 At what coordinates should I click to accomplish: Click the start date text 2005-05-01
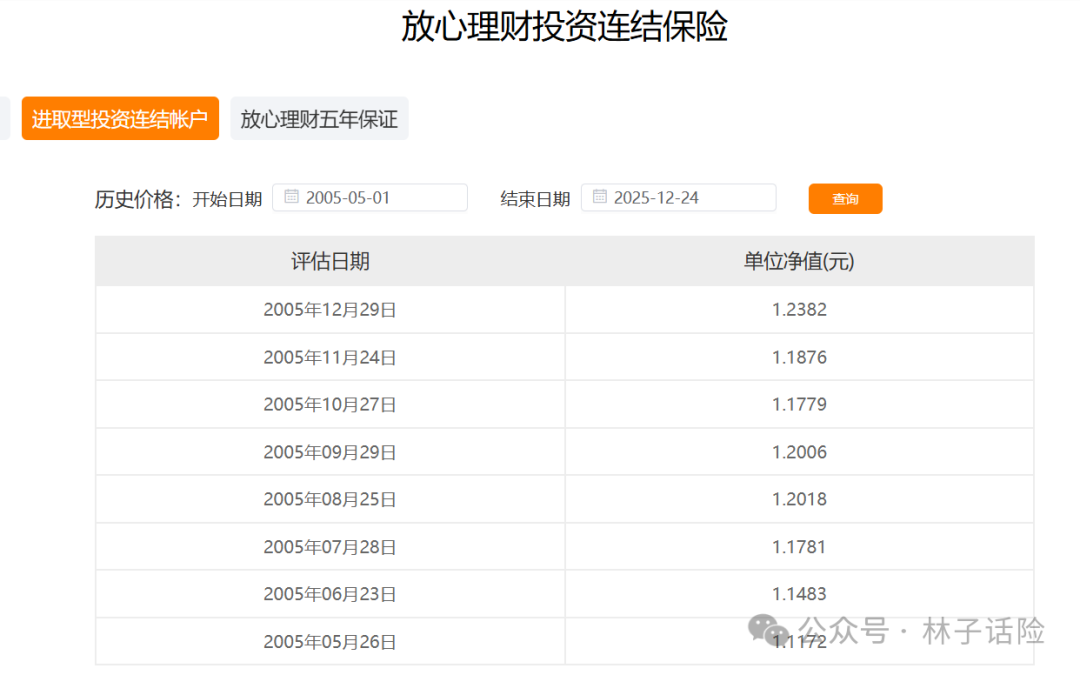(x=348, y=197)
